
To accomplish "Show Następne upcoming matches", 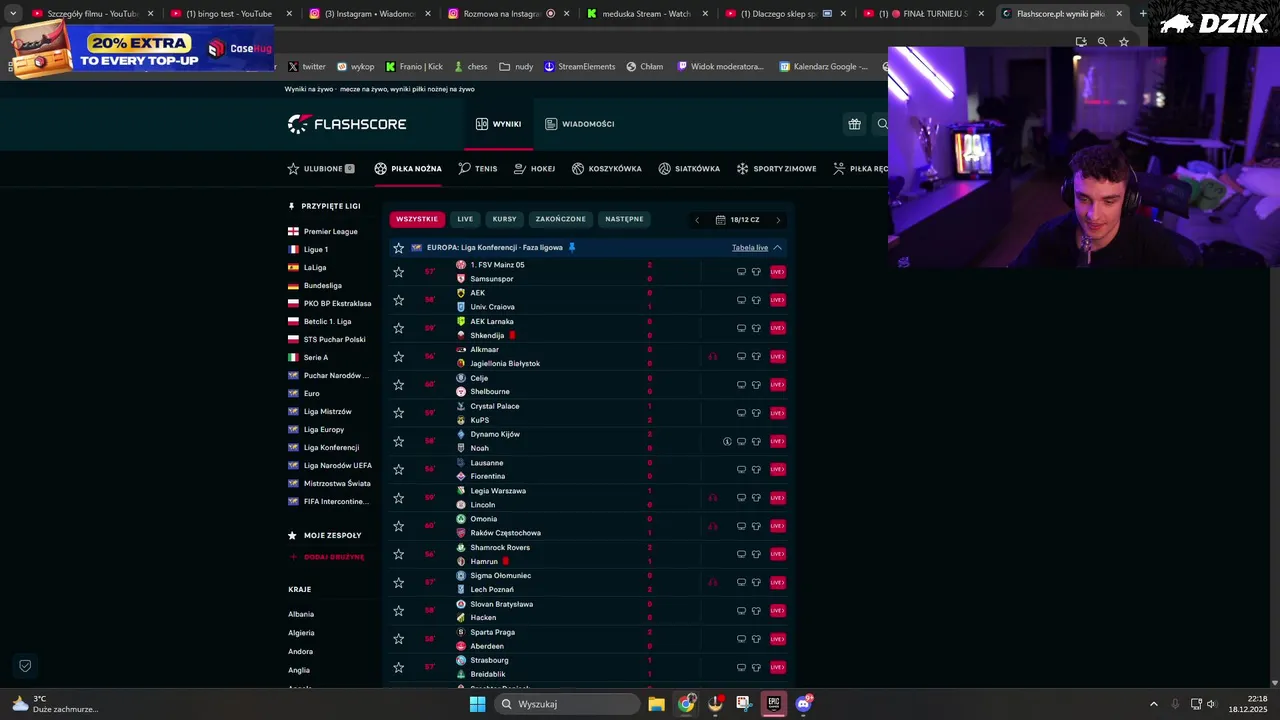I will coord(624,219).
